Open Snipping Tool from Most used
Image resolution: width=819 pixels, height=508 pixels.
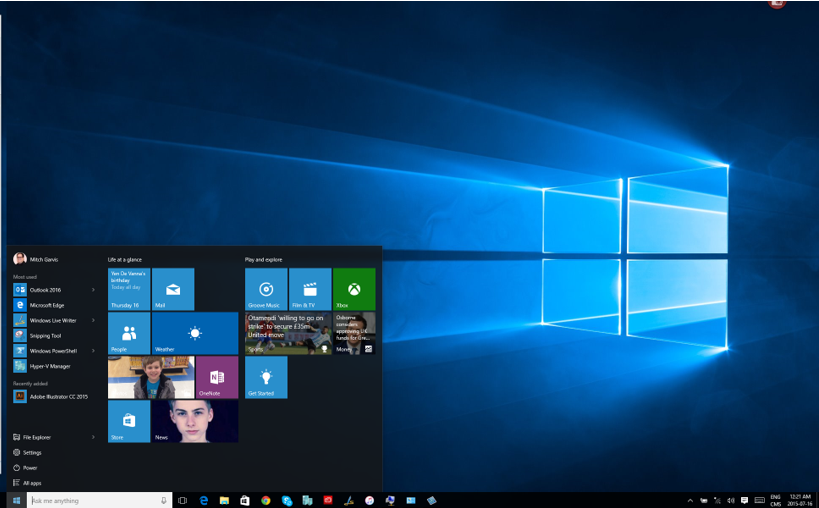click(45, 336)
